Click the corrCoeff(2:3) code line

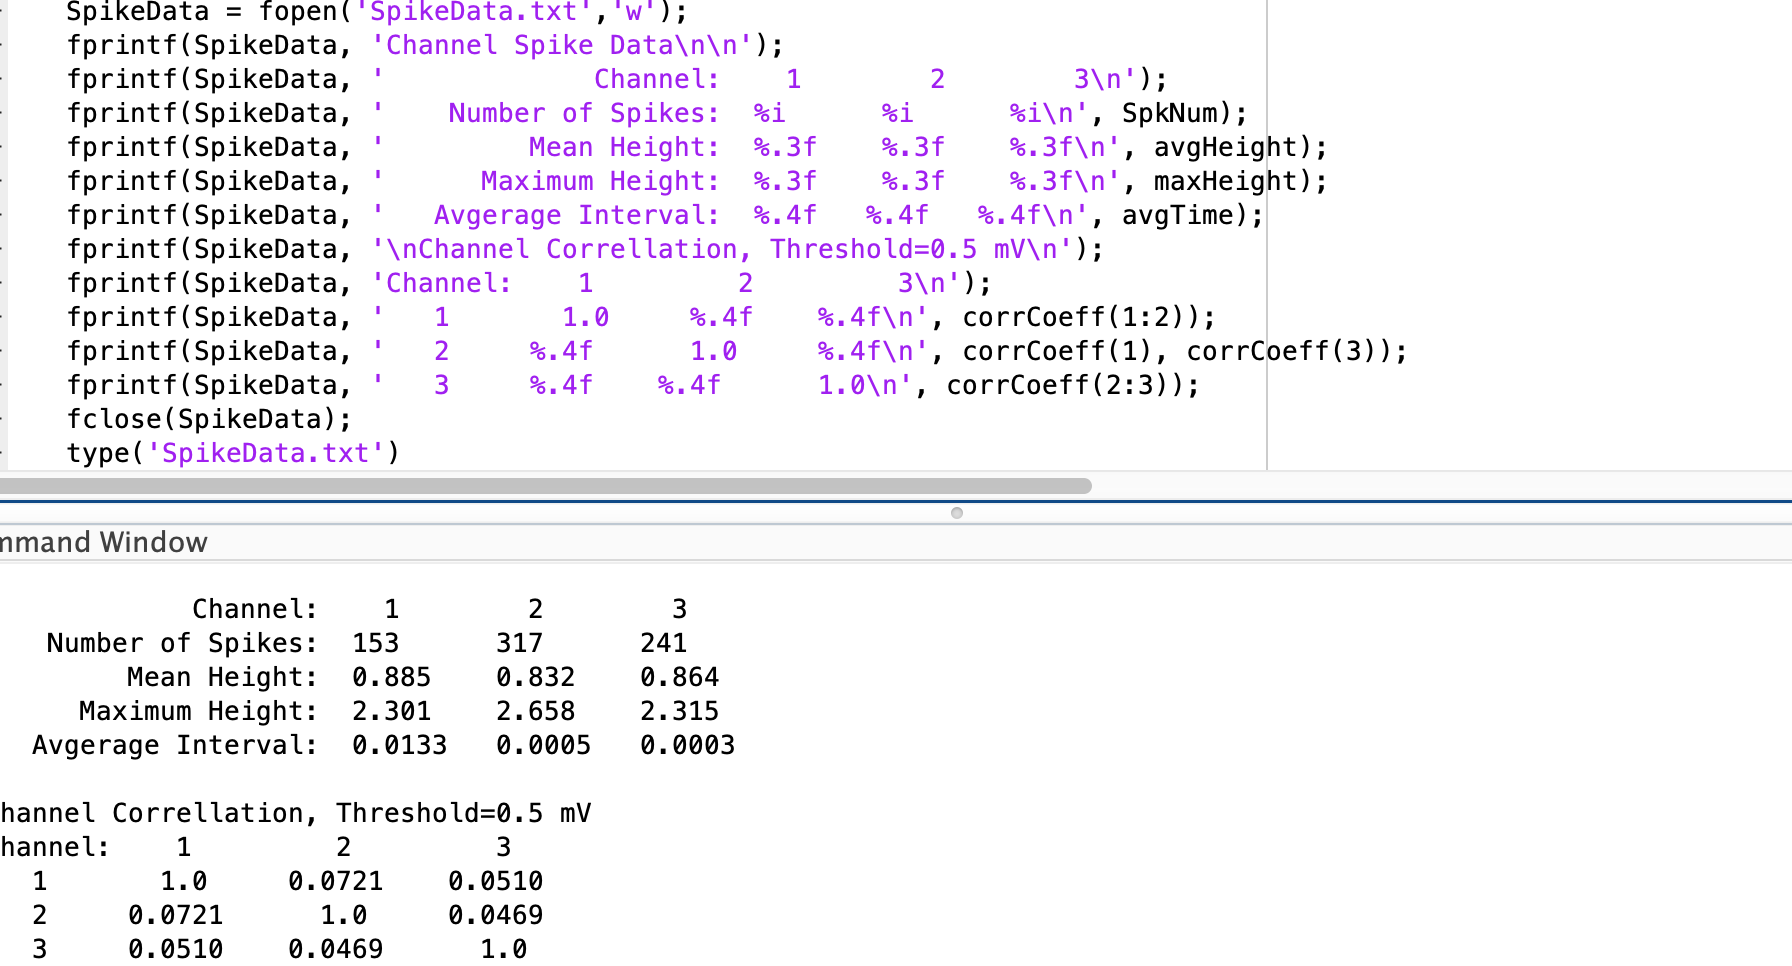[633, 386]
